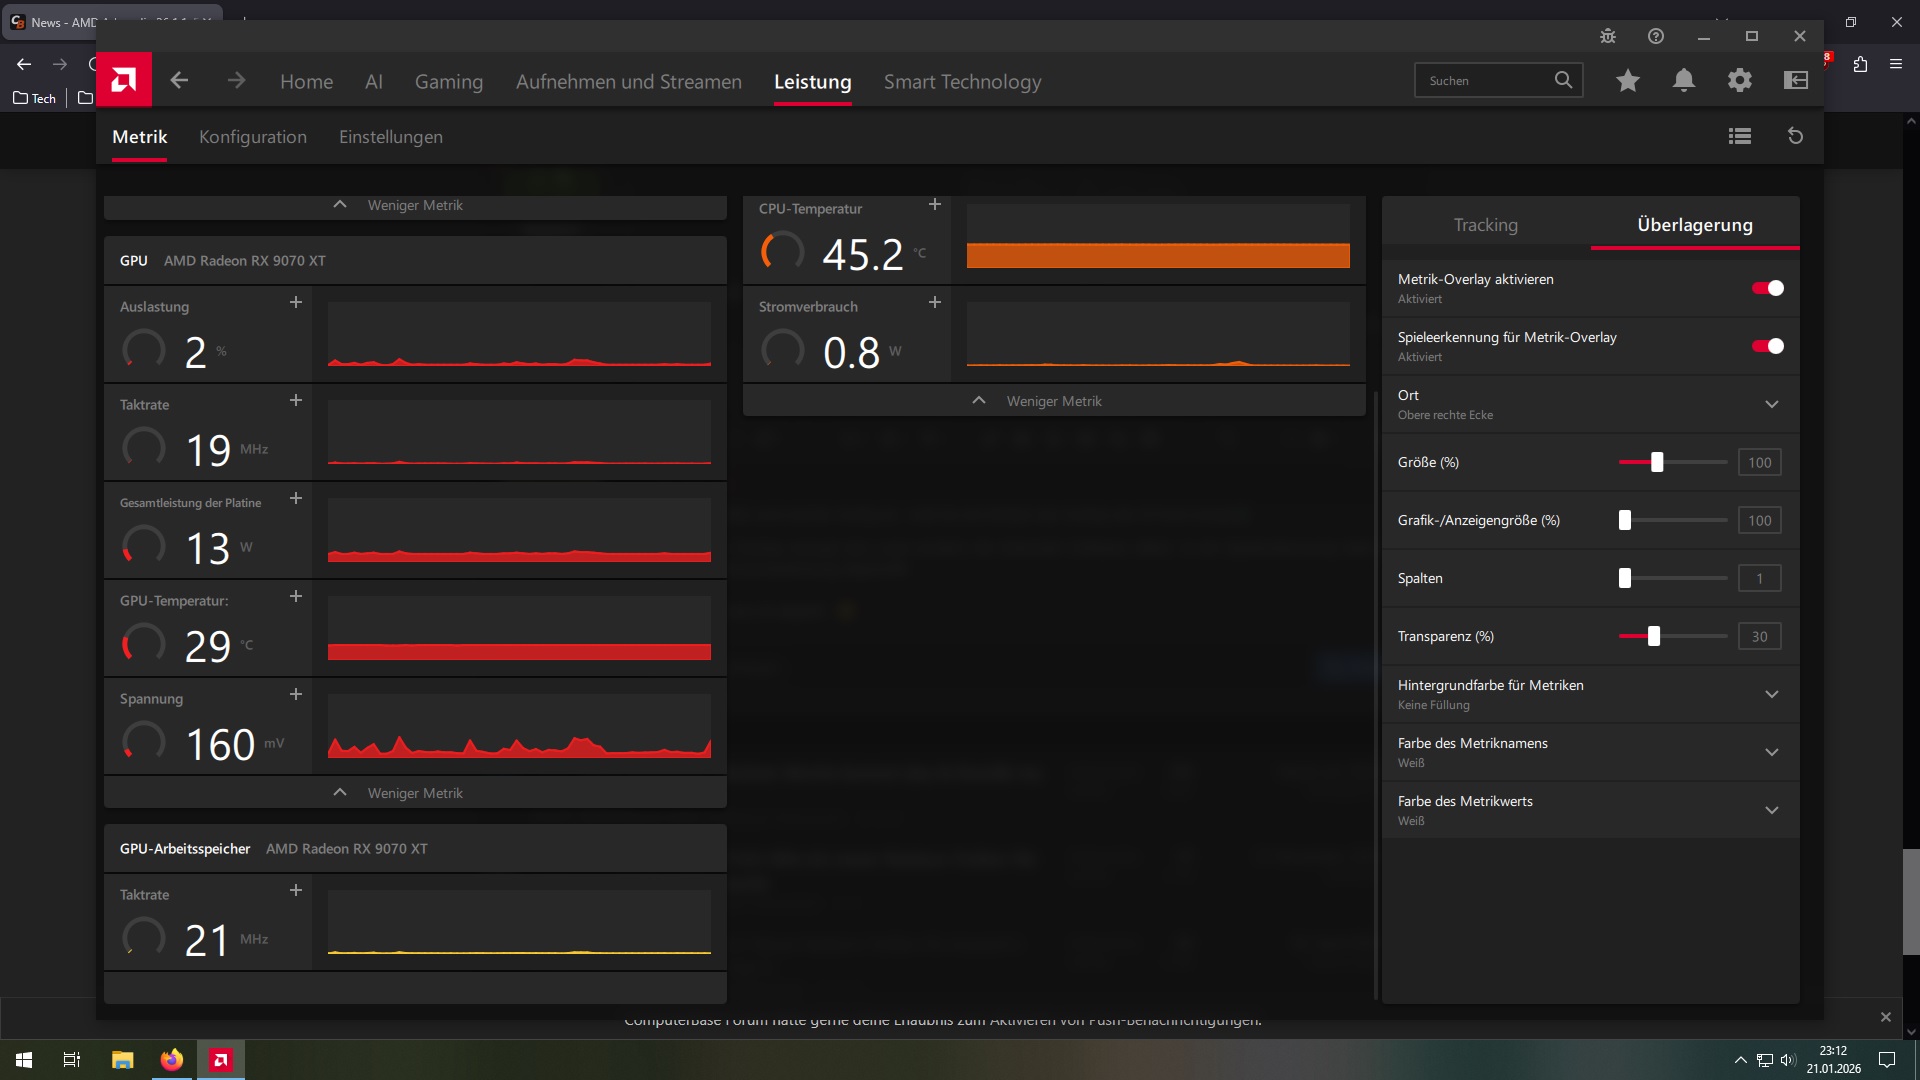Disable Spieleerkennung für Metrik-Overlay switch

pyautogui.click(x=1767, y=346)
